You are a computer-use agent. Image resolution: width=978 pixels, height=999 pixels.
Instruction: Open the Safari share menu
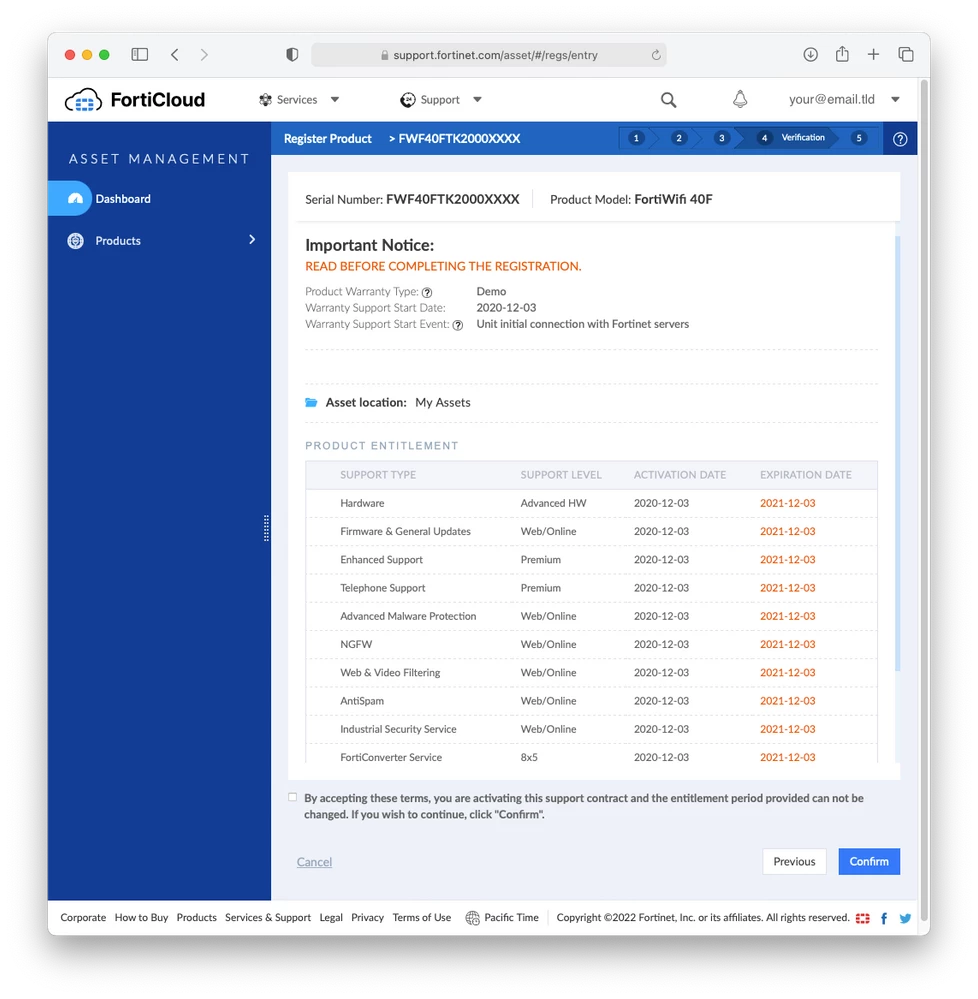pos(842,54)
